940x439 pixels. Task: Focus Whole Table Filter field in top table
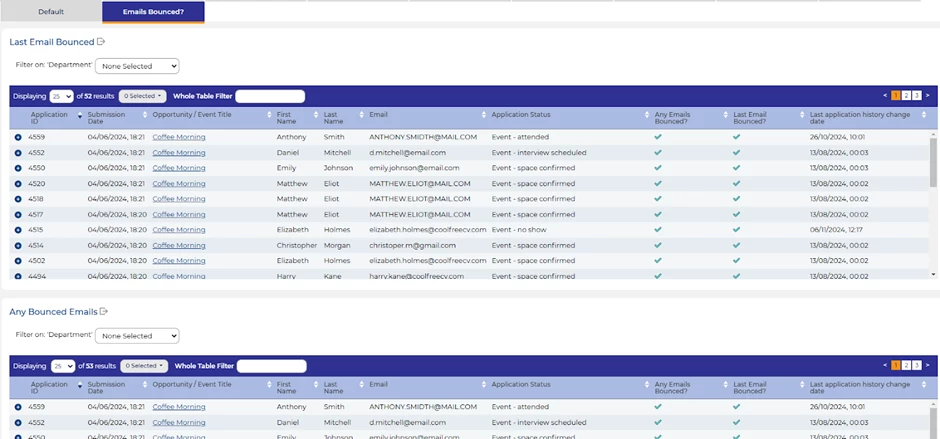[270, 96]
